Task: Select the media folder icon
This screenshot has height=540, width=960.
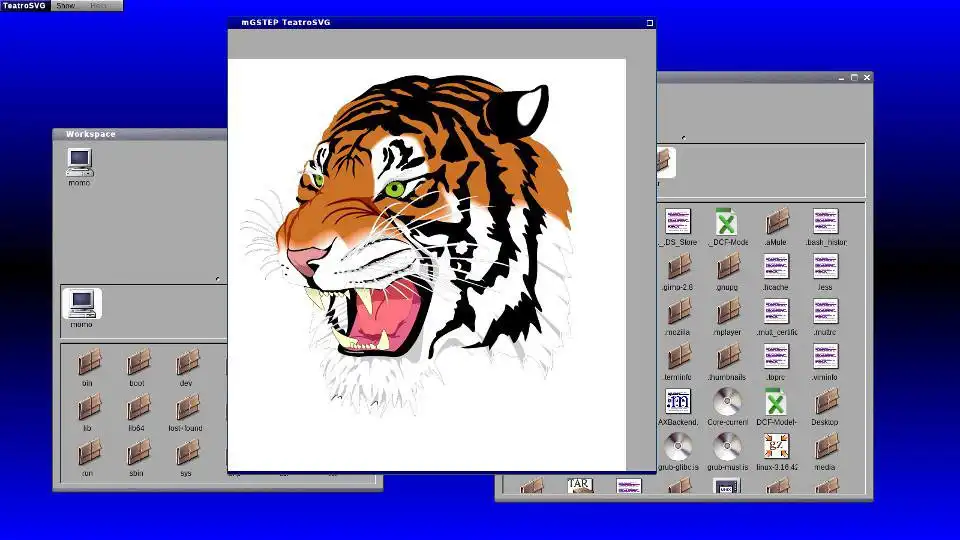Action: (825, 447)
